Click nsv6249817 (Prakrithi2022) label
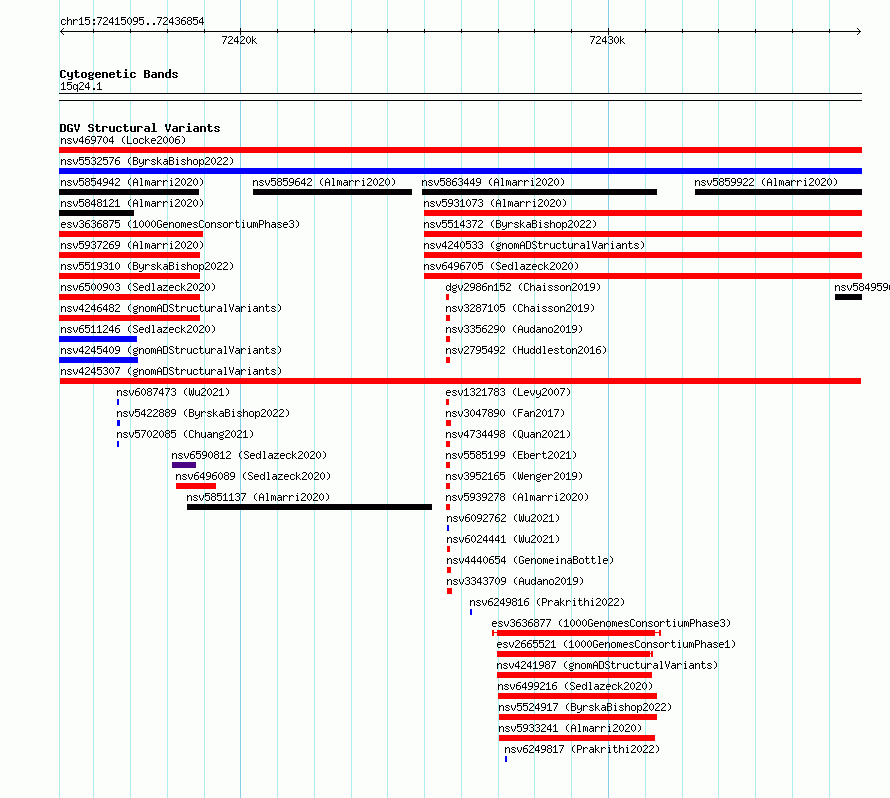Screen dimensions: 890x798 coord(582,749)
